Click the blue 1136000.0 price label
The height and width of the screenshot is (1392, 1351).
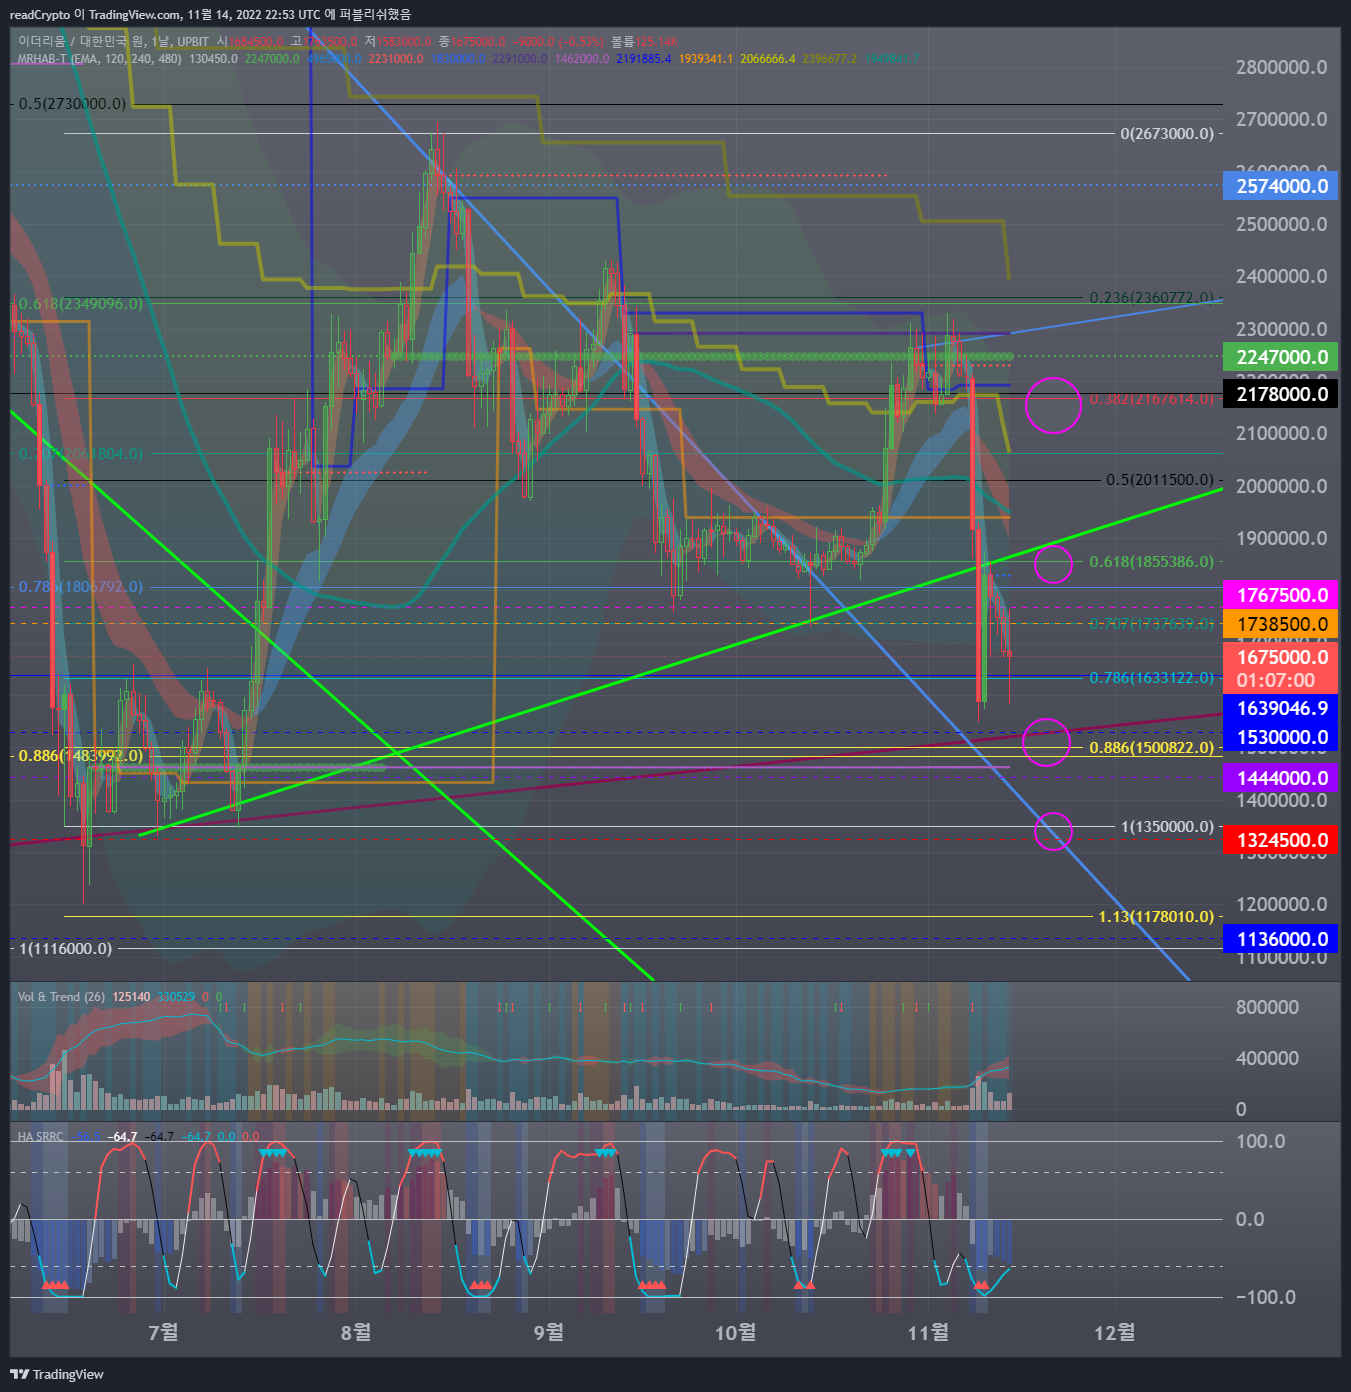click(x=1281, y=939)
